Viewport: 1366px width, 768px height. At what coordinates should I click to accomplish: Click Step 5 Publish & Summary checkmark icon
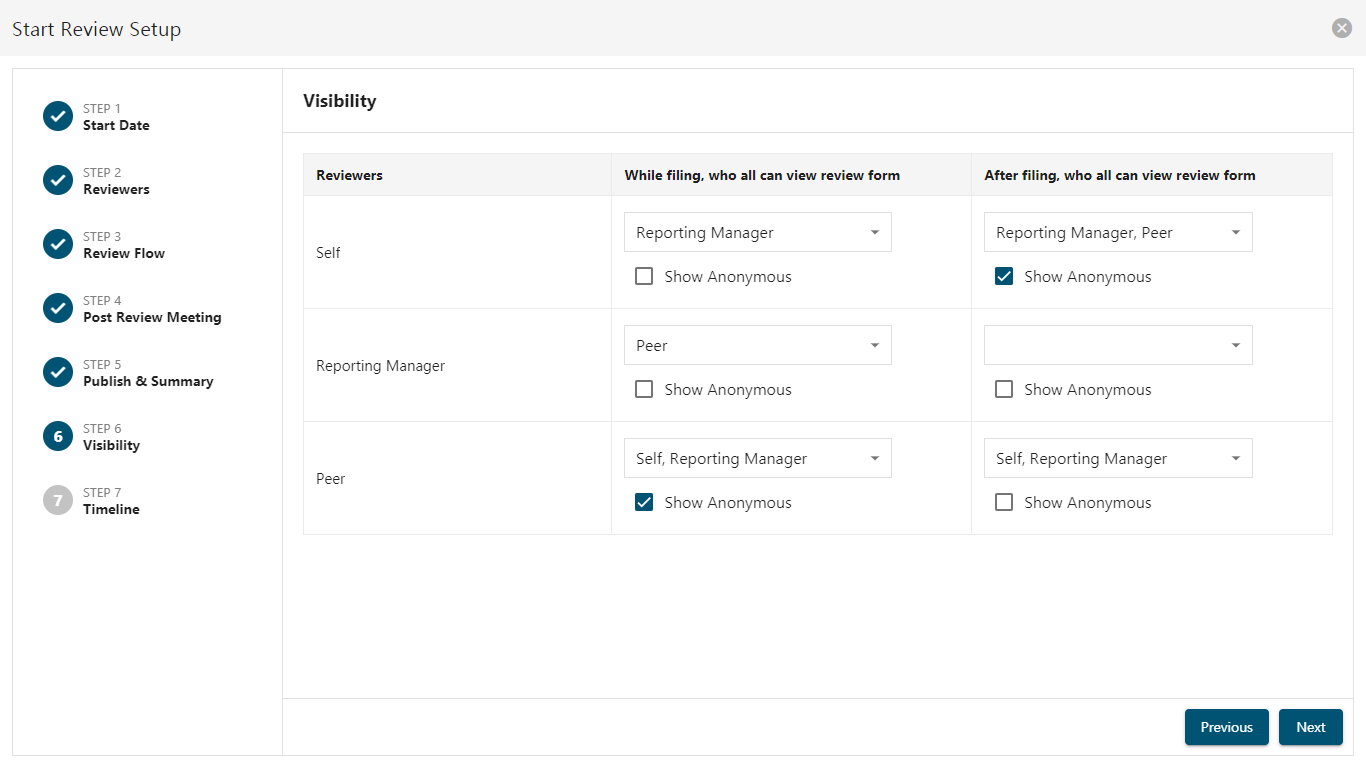[x=58, y=372]
